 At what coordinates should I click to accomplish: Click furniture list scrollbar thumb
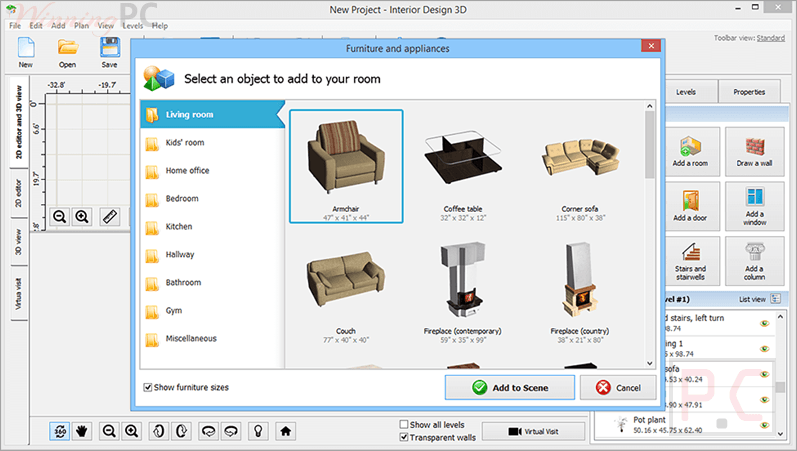click(x=650, y=144)
